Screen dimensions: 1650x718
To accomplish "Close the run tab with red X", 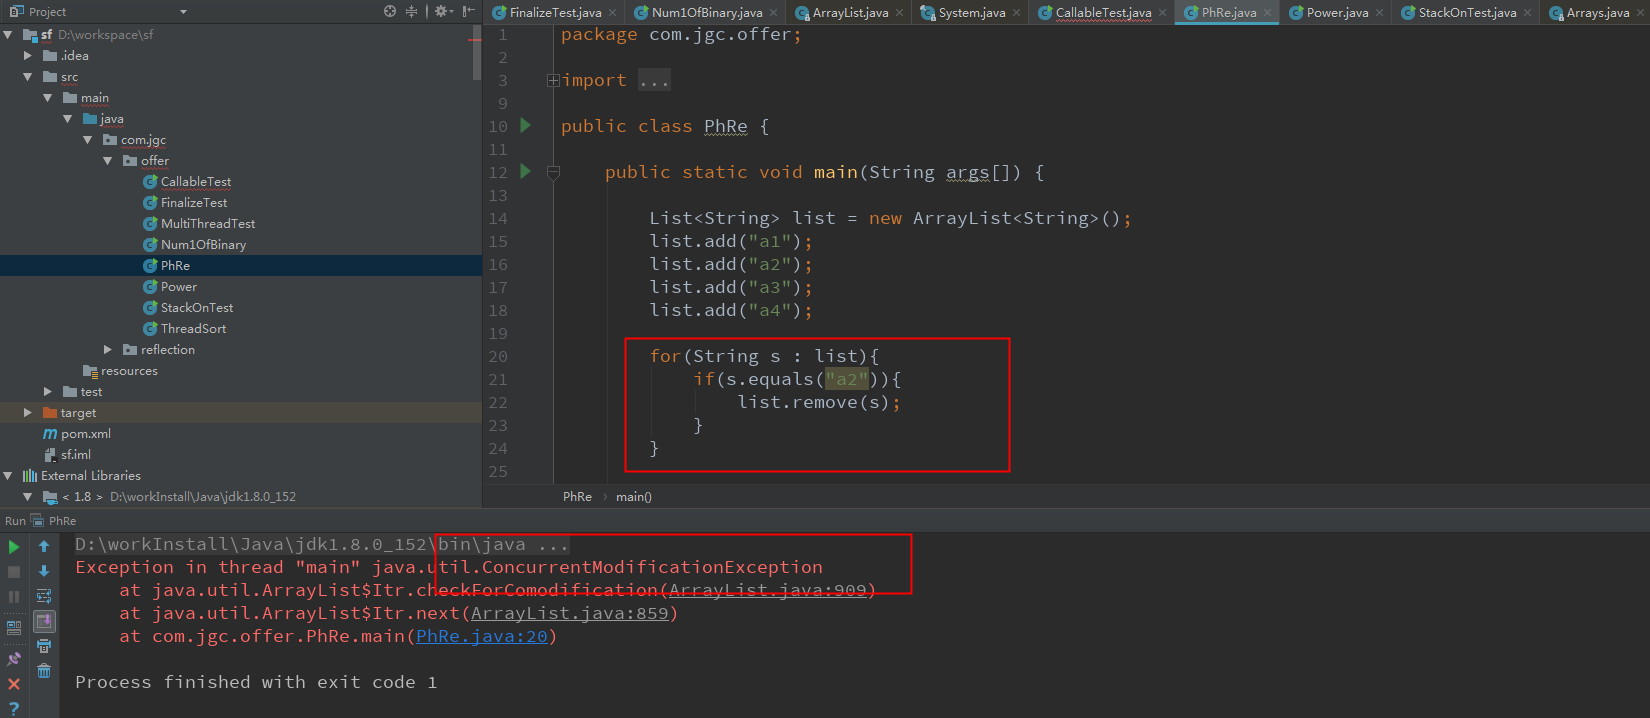I will click(14, 684).
